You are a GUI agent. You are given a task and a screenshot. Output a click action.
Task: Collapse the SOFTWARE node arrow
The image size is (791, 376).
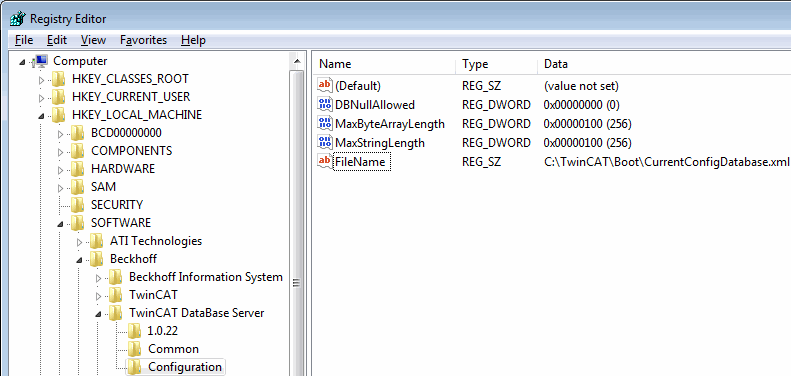[60, 224]
